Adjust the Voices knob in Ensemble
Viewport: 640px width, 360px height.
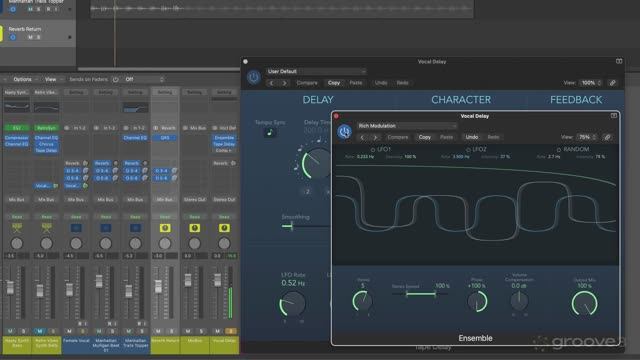pyautogui.click(x=362, y=302)
